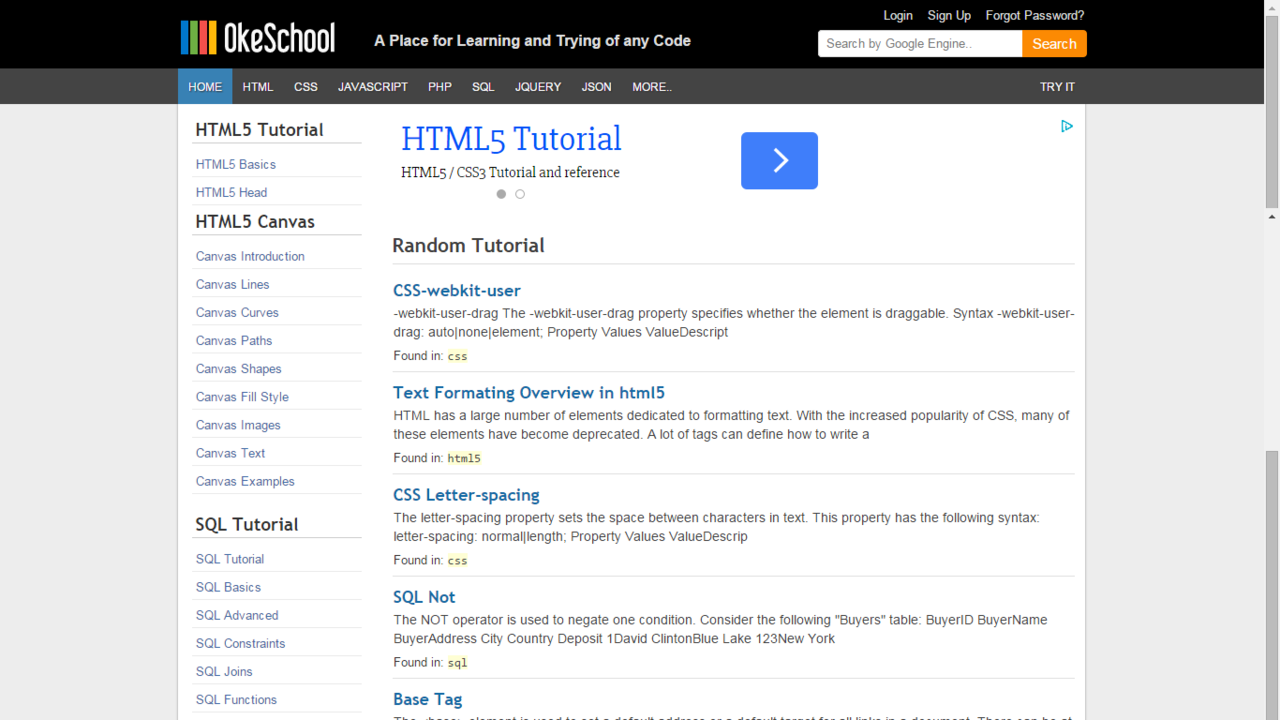Viewport: 1280px width, 720px height.
Task: Open the HTML menu tab
Action: 258,87
